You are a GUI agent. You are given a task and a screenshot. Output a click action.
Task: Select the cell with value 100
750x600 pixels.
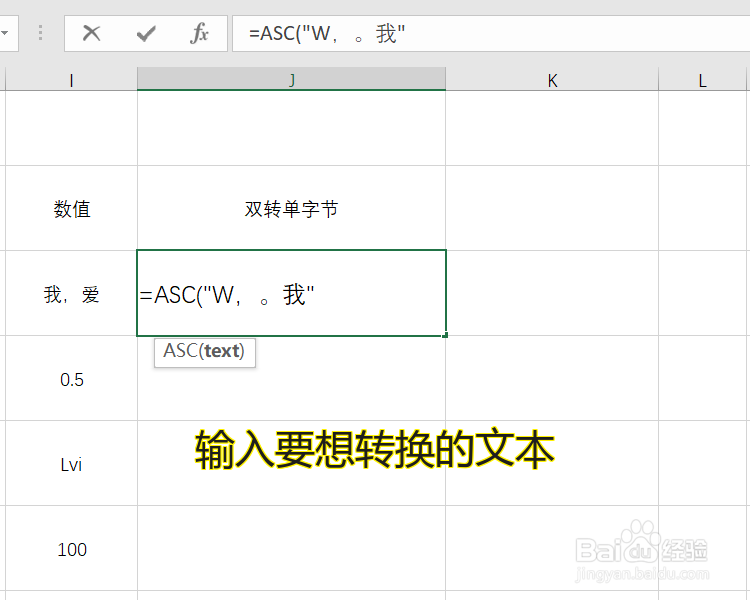(x=71, y=549)
